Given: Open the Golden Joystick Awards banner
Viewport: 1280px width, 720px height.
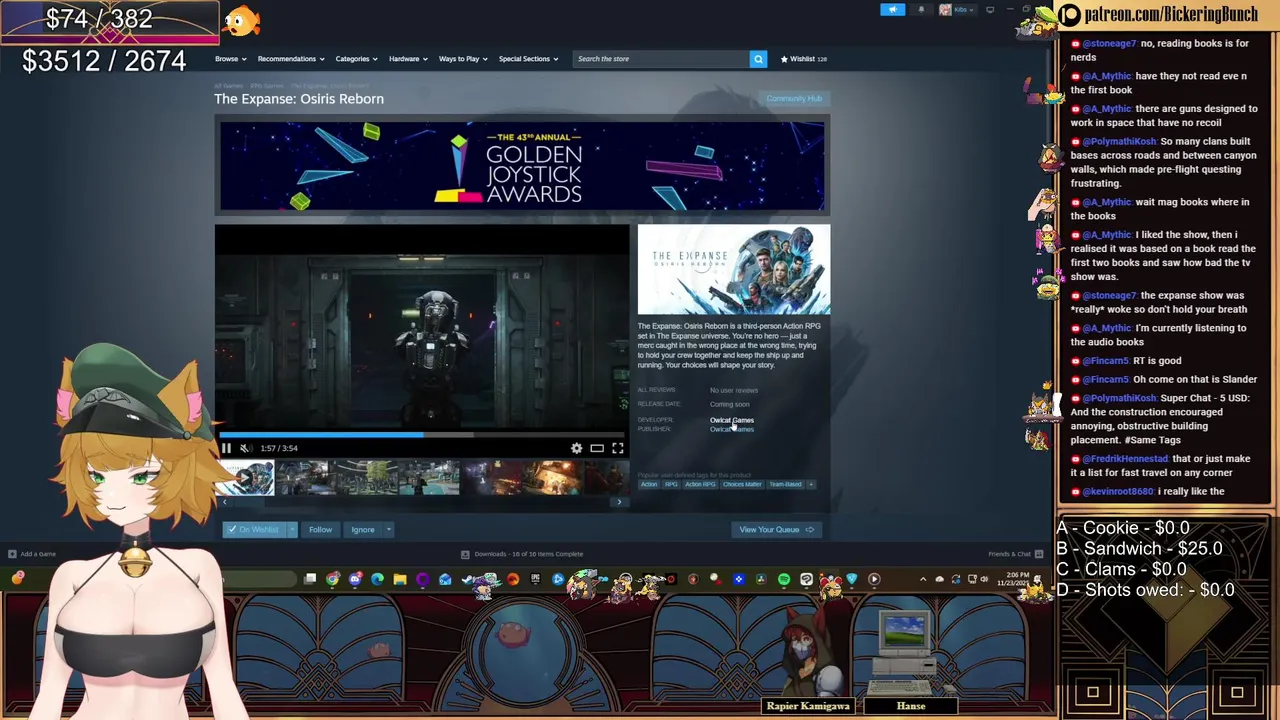Looking at the screenshot, I should pos(522,167).
